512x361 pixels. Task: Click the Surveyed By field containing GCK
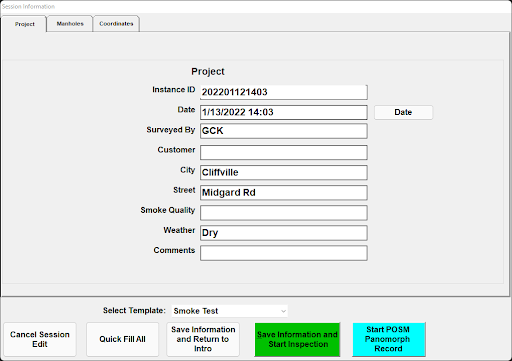pos(284,131)
